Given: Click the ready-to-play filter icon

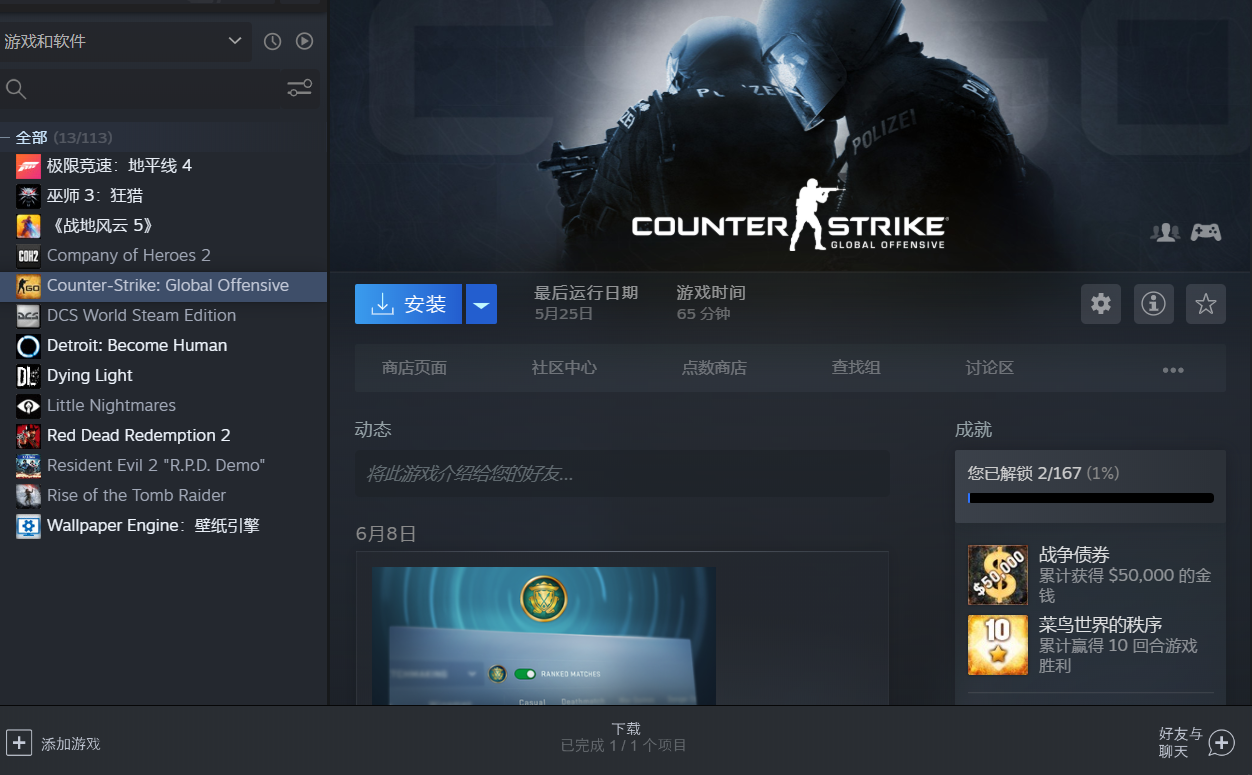Looking at the screenshot, I should tap(305, 41).
